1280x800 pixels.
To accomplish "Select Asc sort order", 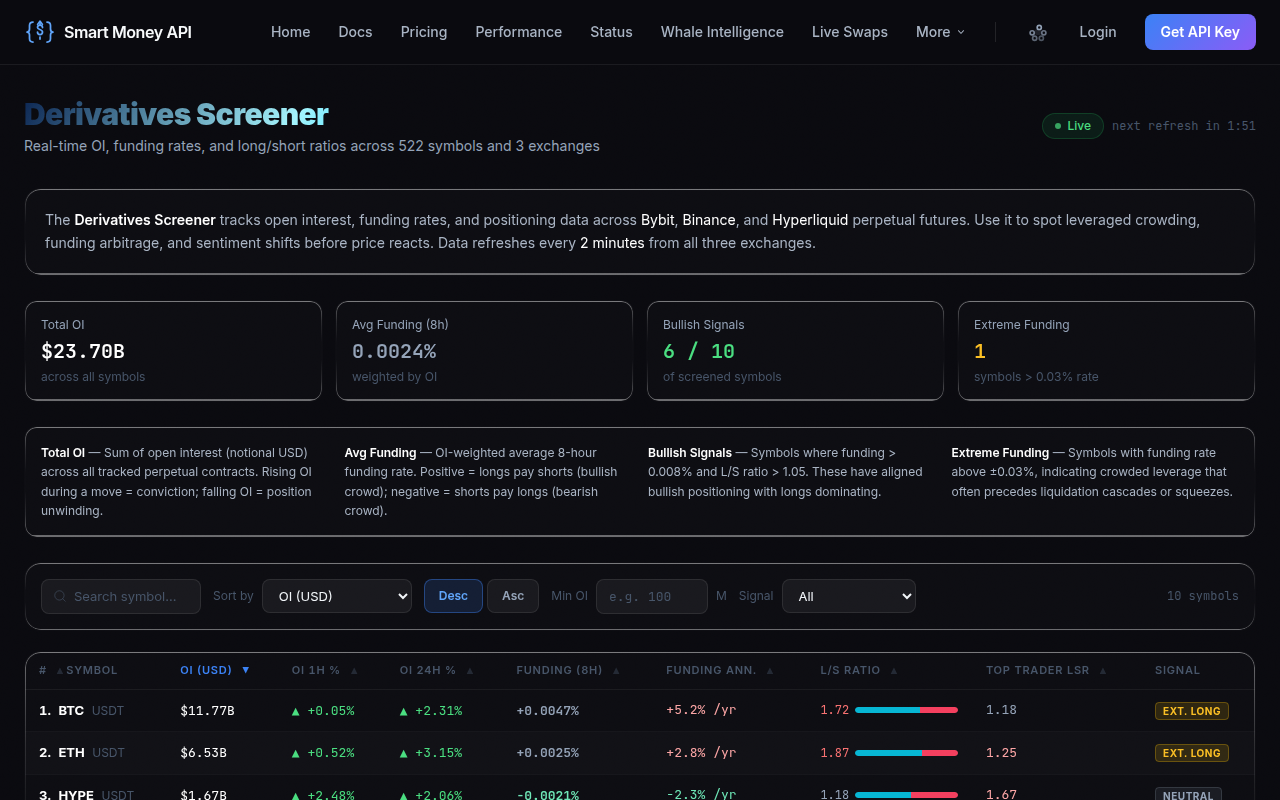I will point(513,596).
